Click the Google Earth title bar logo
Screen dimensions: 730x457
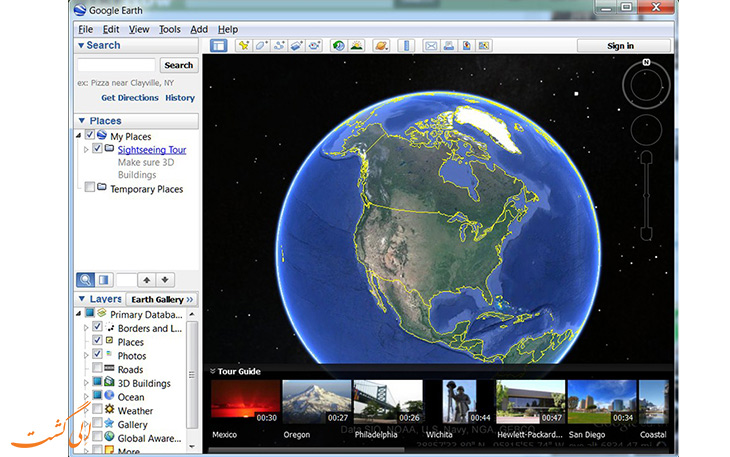tap(80, 10)
